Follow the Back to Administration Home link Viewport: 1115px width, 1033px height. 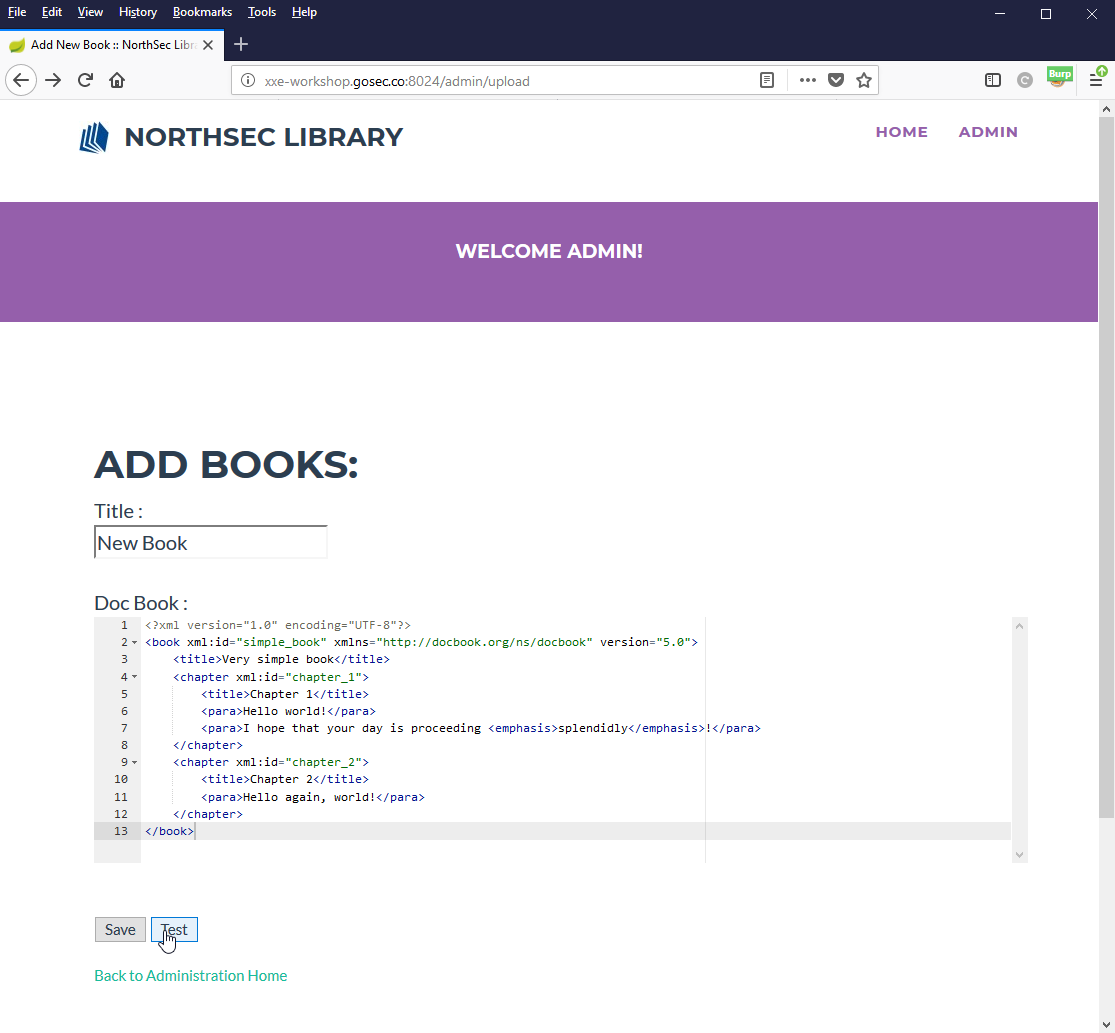[190, 975]
